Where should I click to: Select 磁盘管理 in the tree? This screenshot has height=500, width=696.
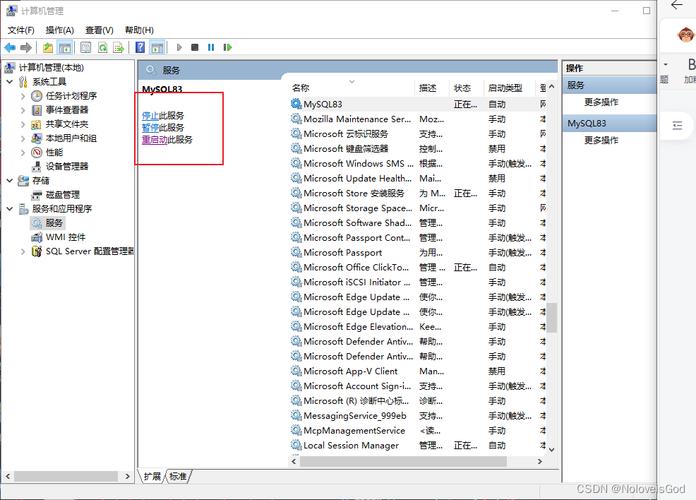63,194
